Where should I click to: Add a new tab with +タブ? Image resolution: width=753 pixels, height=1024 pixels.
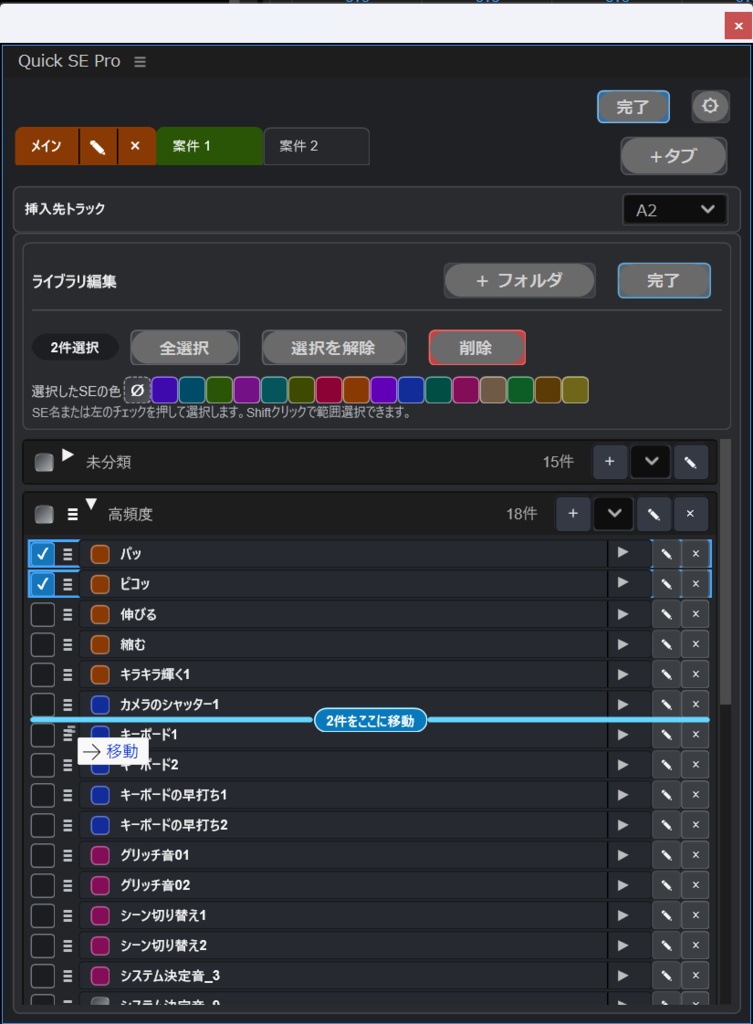pos(673,156)
